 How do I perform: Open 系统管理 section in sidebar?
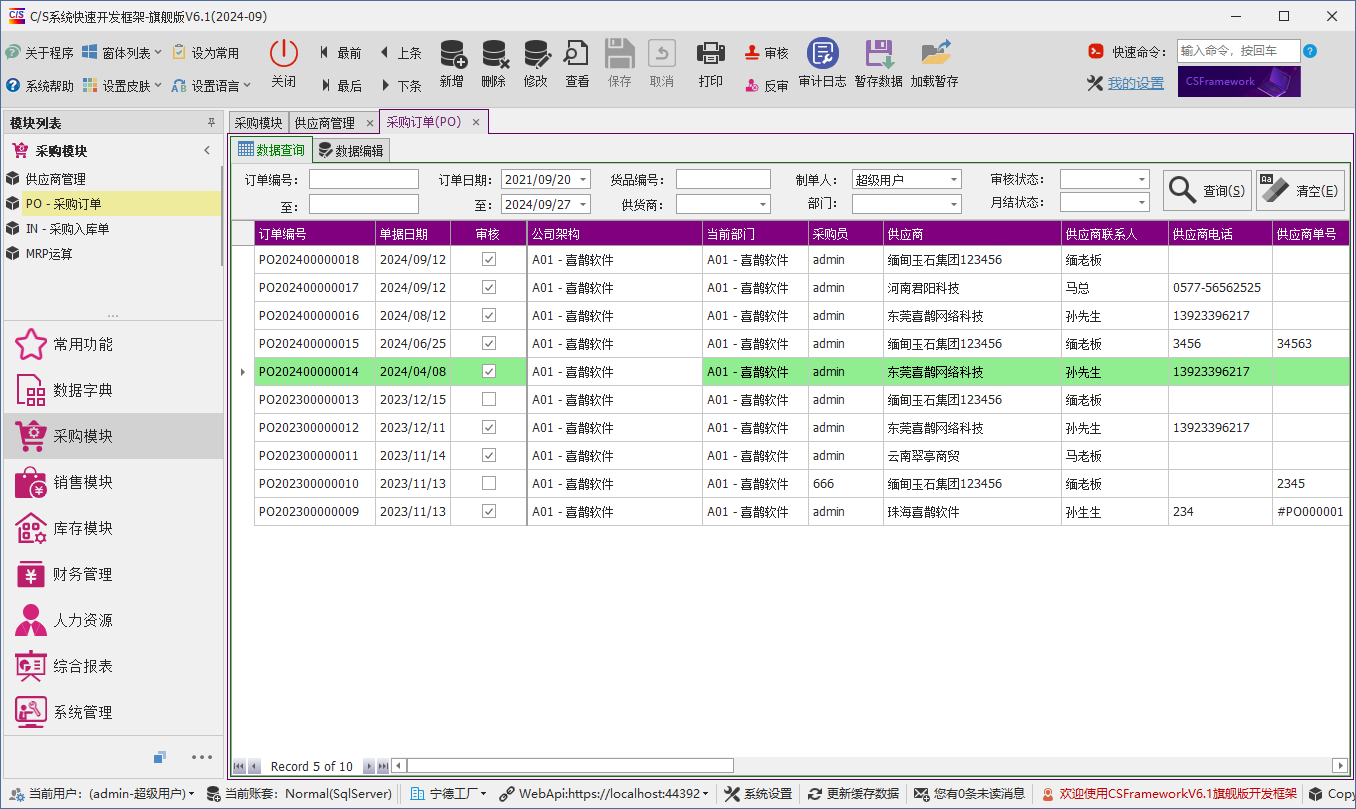pos(113,713)
